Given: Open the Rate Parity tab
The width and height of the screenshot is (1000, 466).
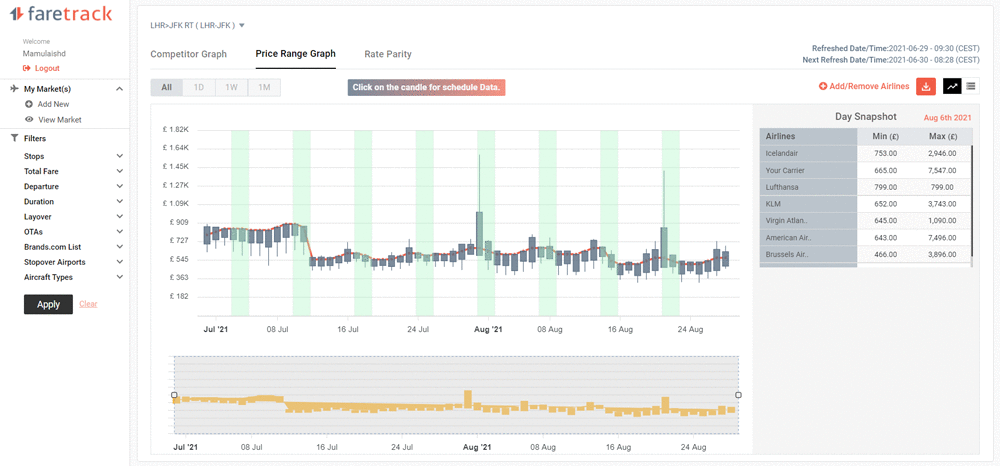Looking at the screenshot, I should 388,54.
